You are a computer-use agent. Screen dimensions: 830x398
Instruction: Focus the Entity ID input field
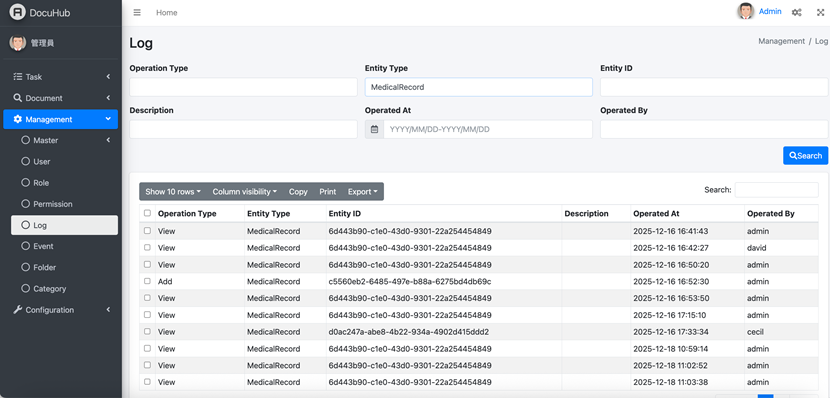(x=714, y=87)
